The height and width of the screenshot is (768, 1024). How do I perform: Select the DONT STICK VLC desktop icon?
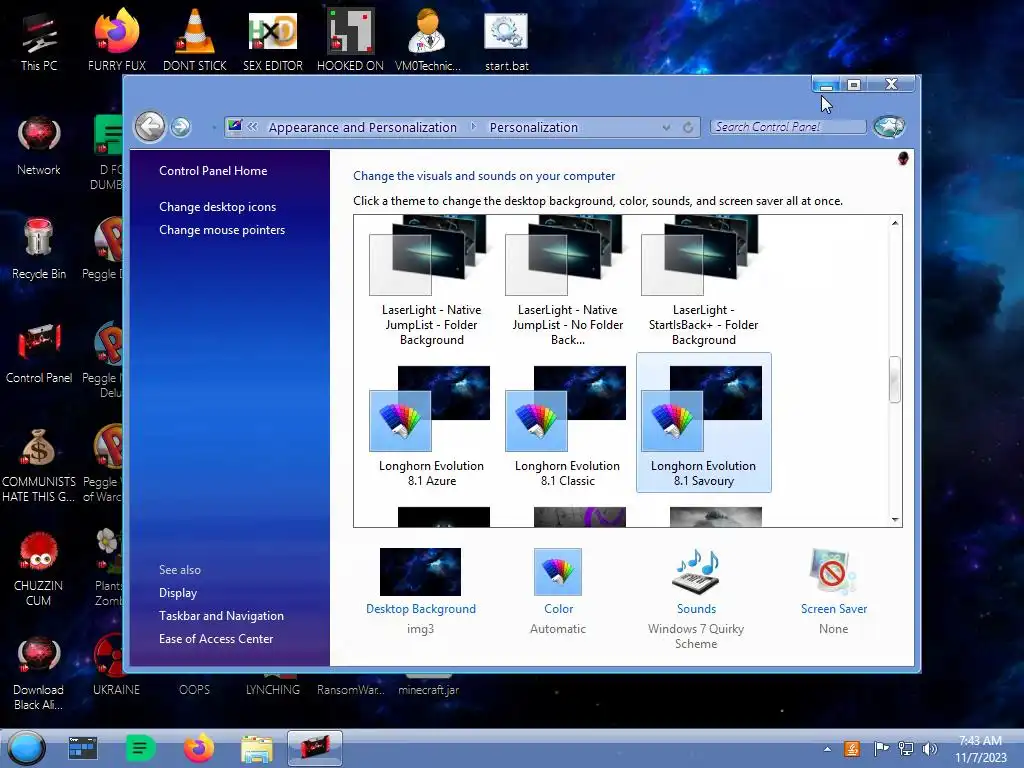195,40
